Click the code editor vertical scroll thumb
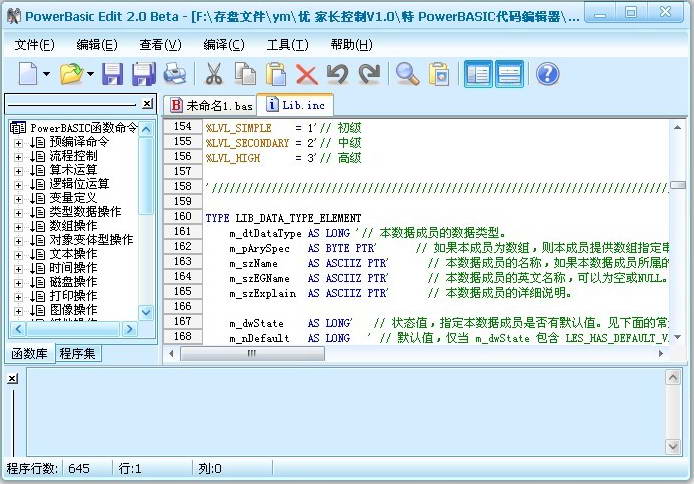This screenshot has height=484, width=694. click(x=678, y=184)
